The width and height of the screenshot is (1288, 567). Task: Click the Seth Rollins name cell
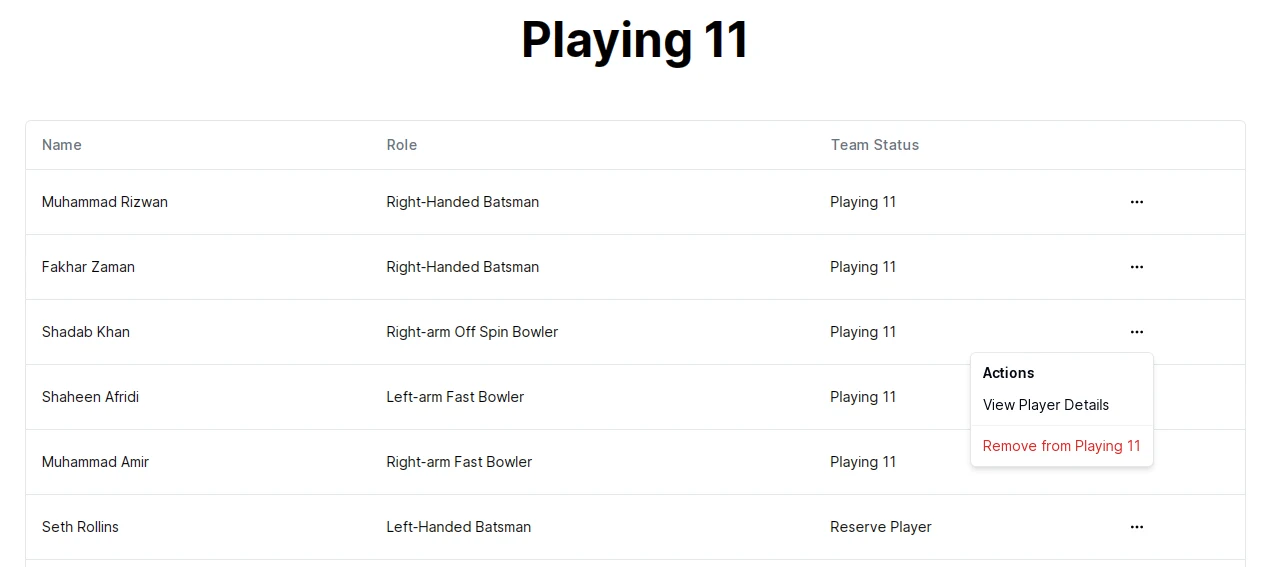(80, 527)
